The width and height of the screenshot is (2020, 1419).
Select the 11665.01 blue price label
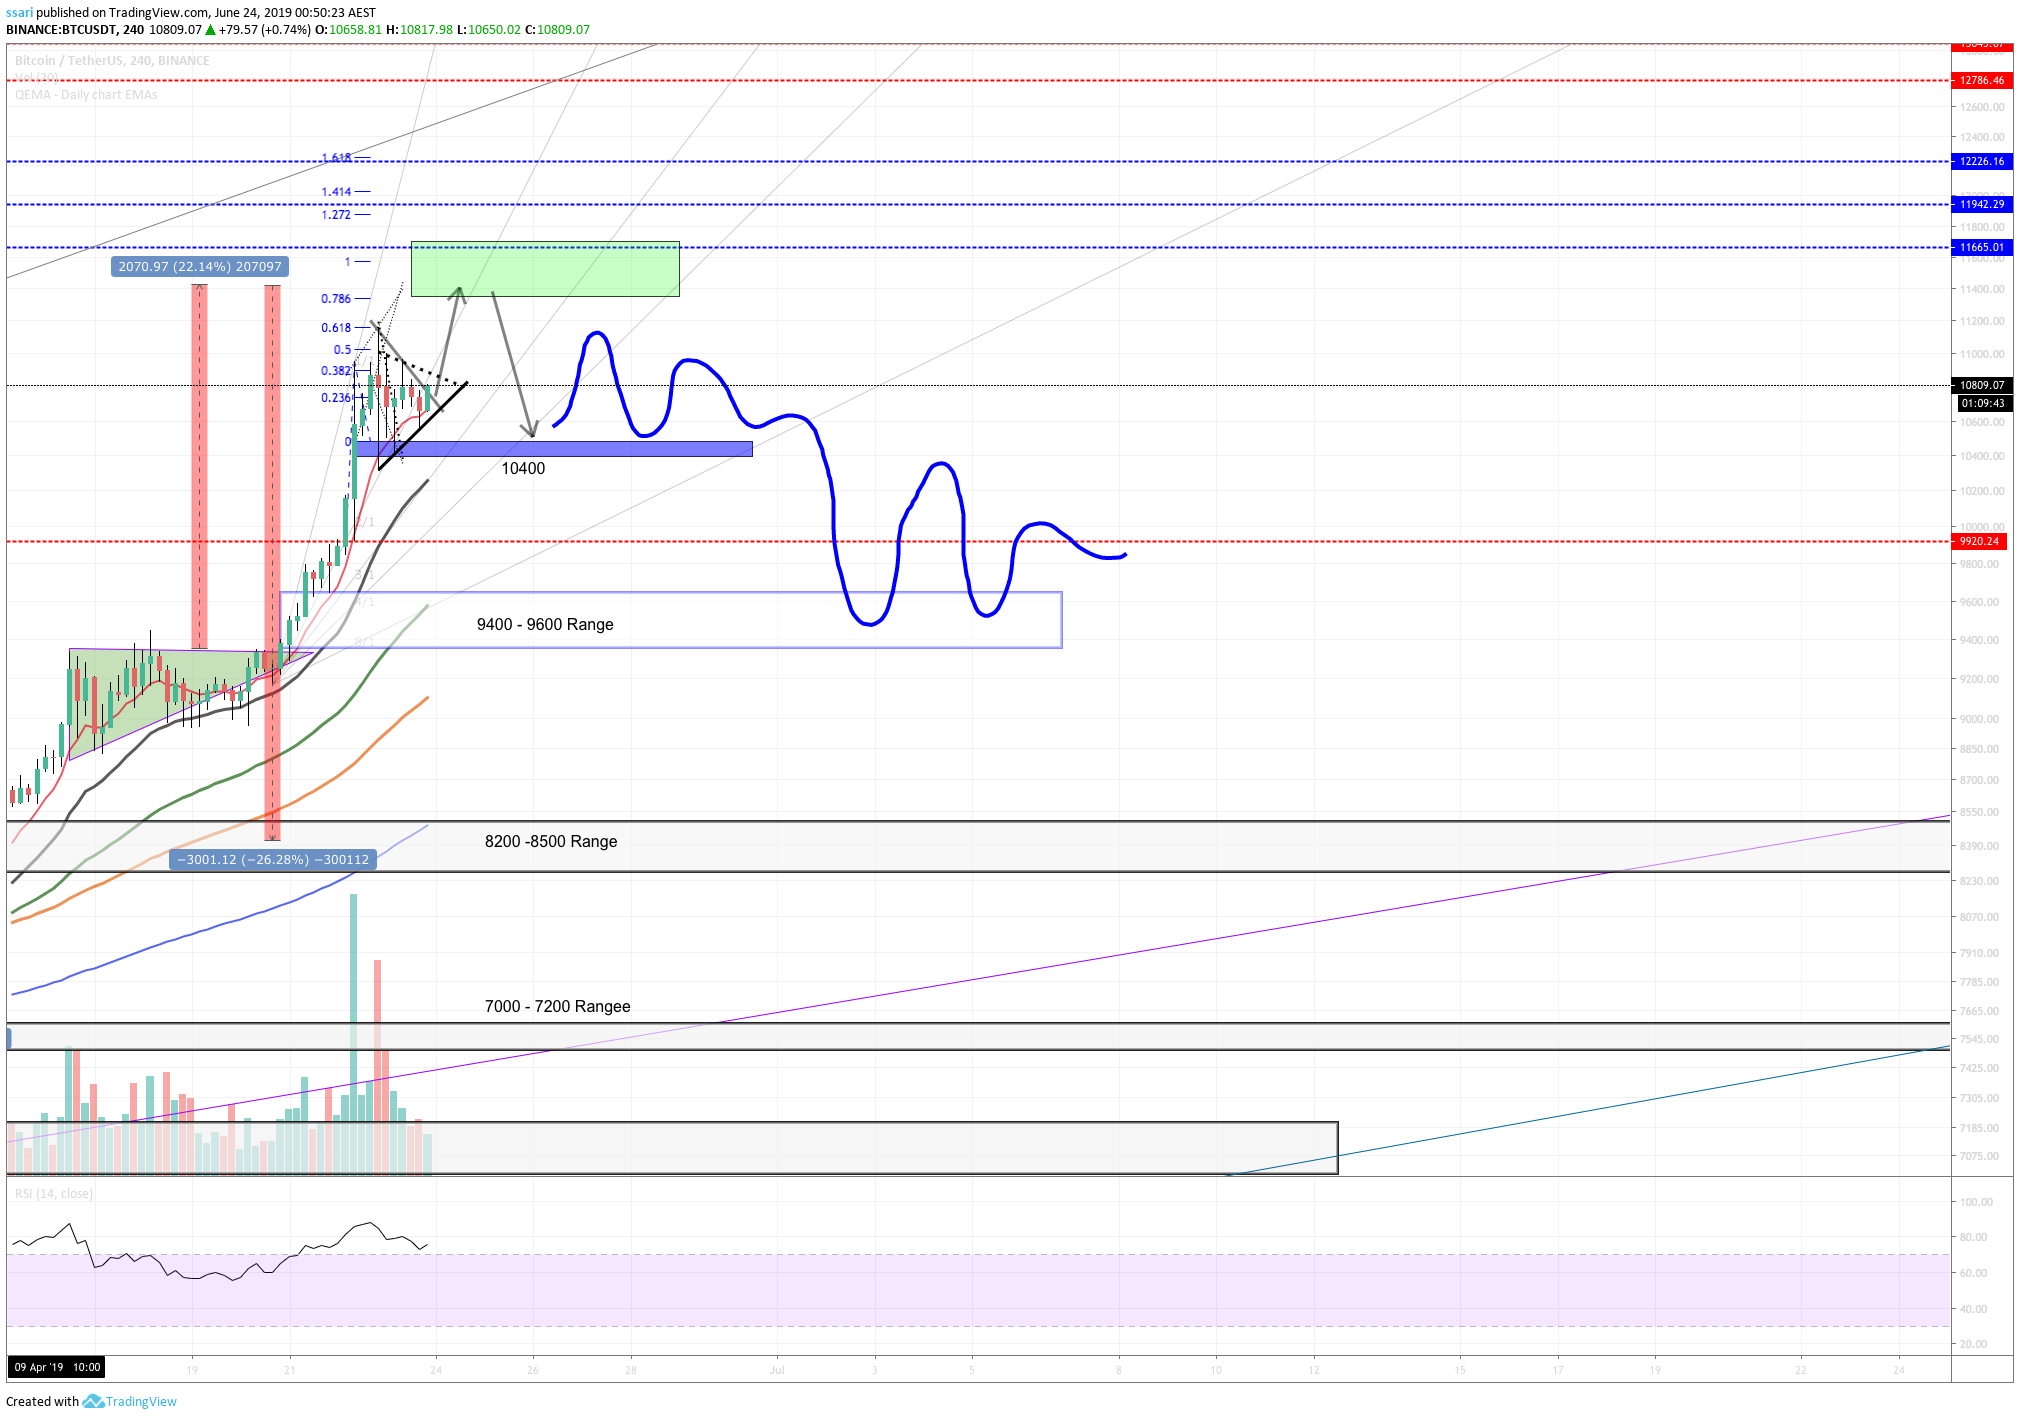pos(1981,247)
